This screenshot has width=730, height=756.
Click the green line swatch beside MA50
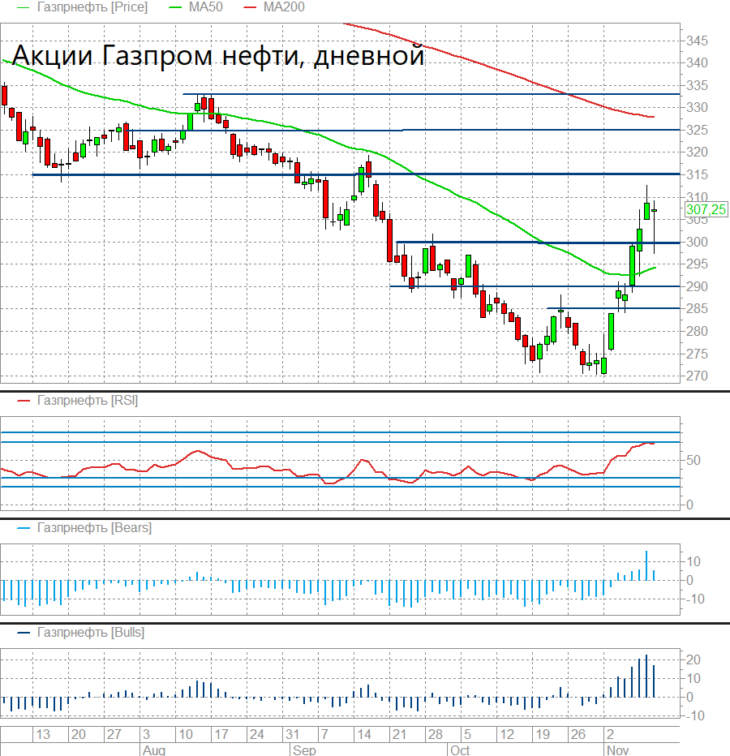[x=175, y=8]
